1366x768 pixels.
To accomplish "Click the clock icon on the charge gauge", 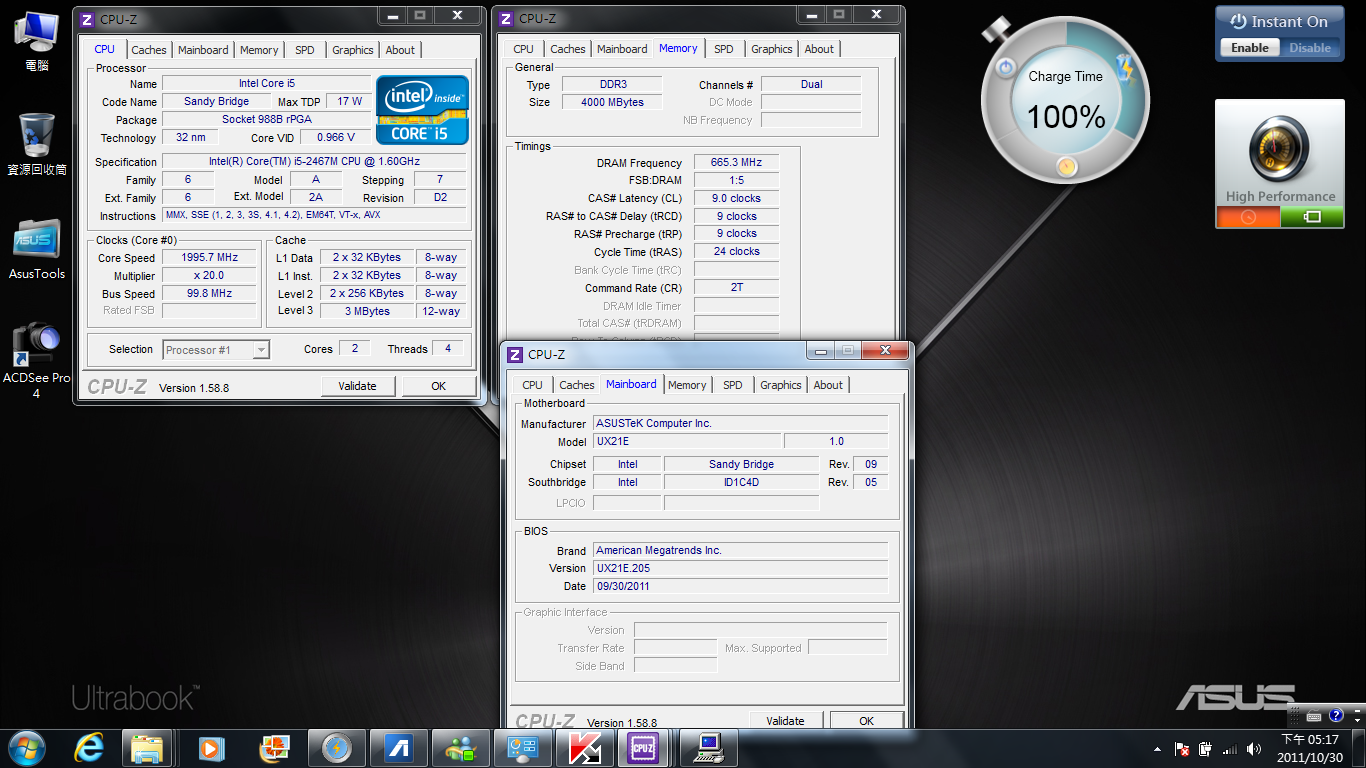I will (1066, 166).
